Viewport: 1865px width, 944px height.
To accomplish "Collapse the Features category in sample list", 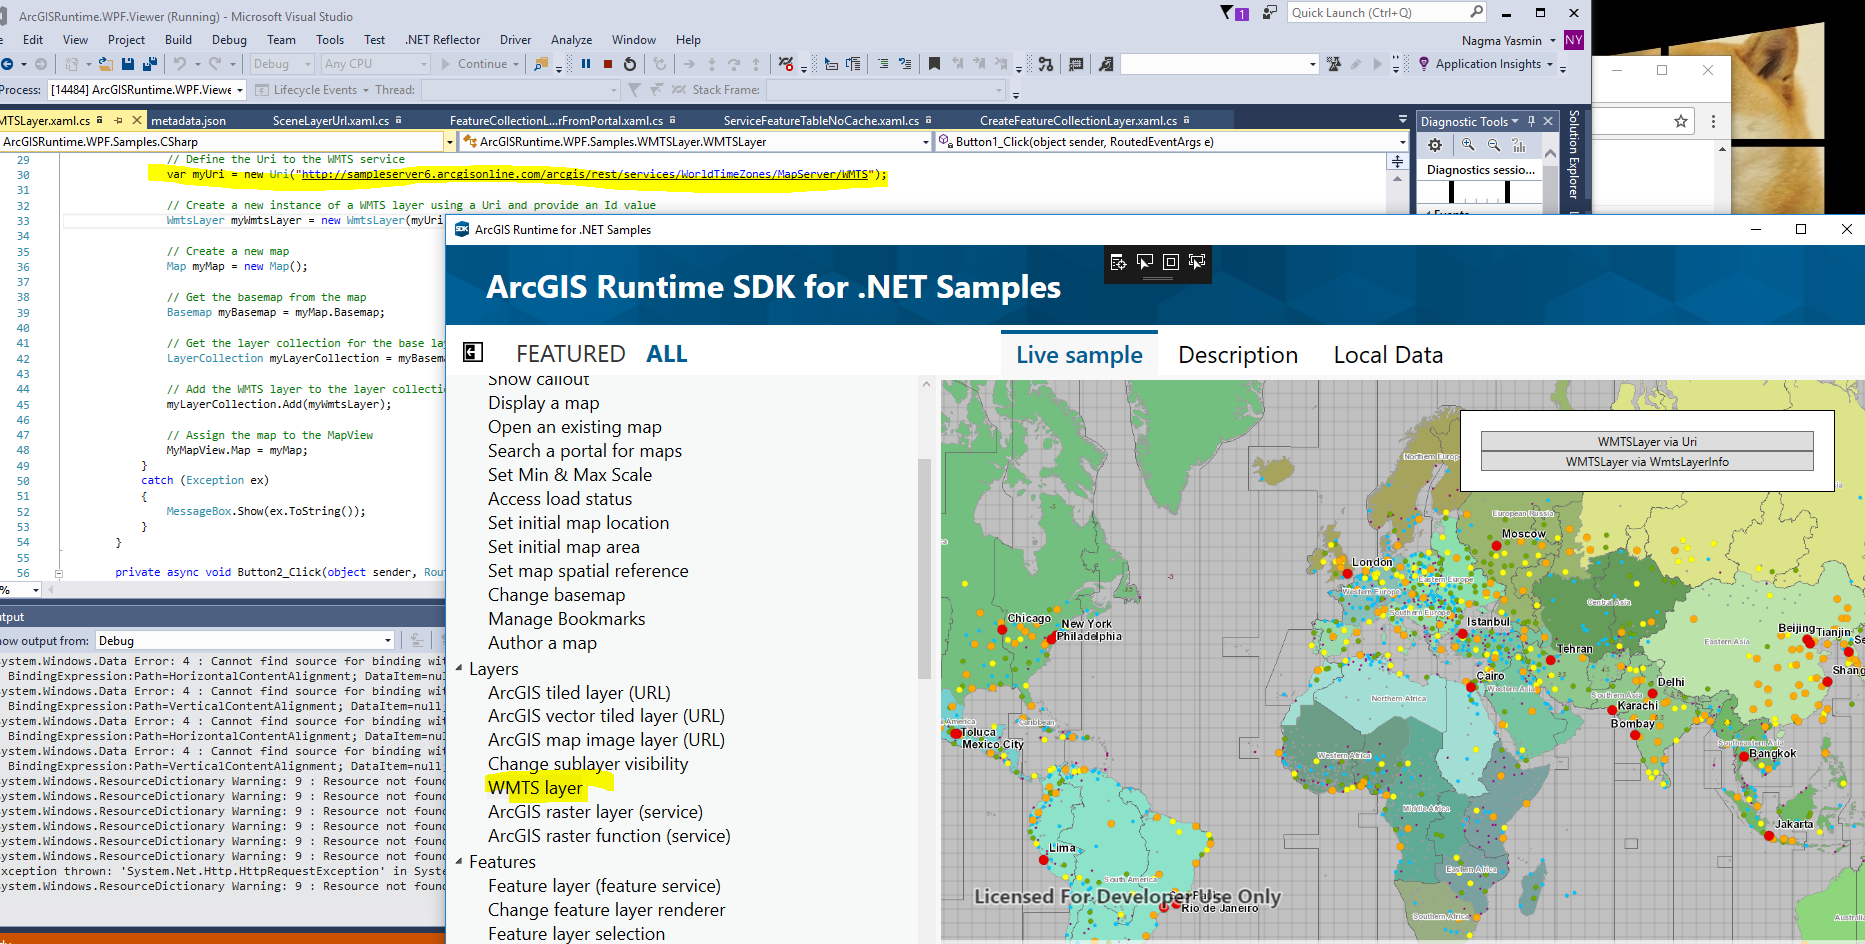I will [459, 861].
